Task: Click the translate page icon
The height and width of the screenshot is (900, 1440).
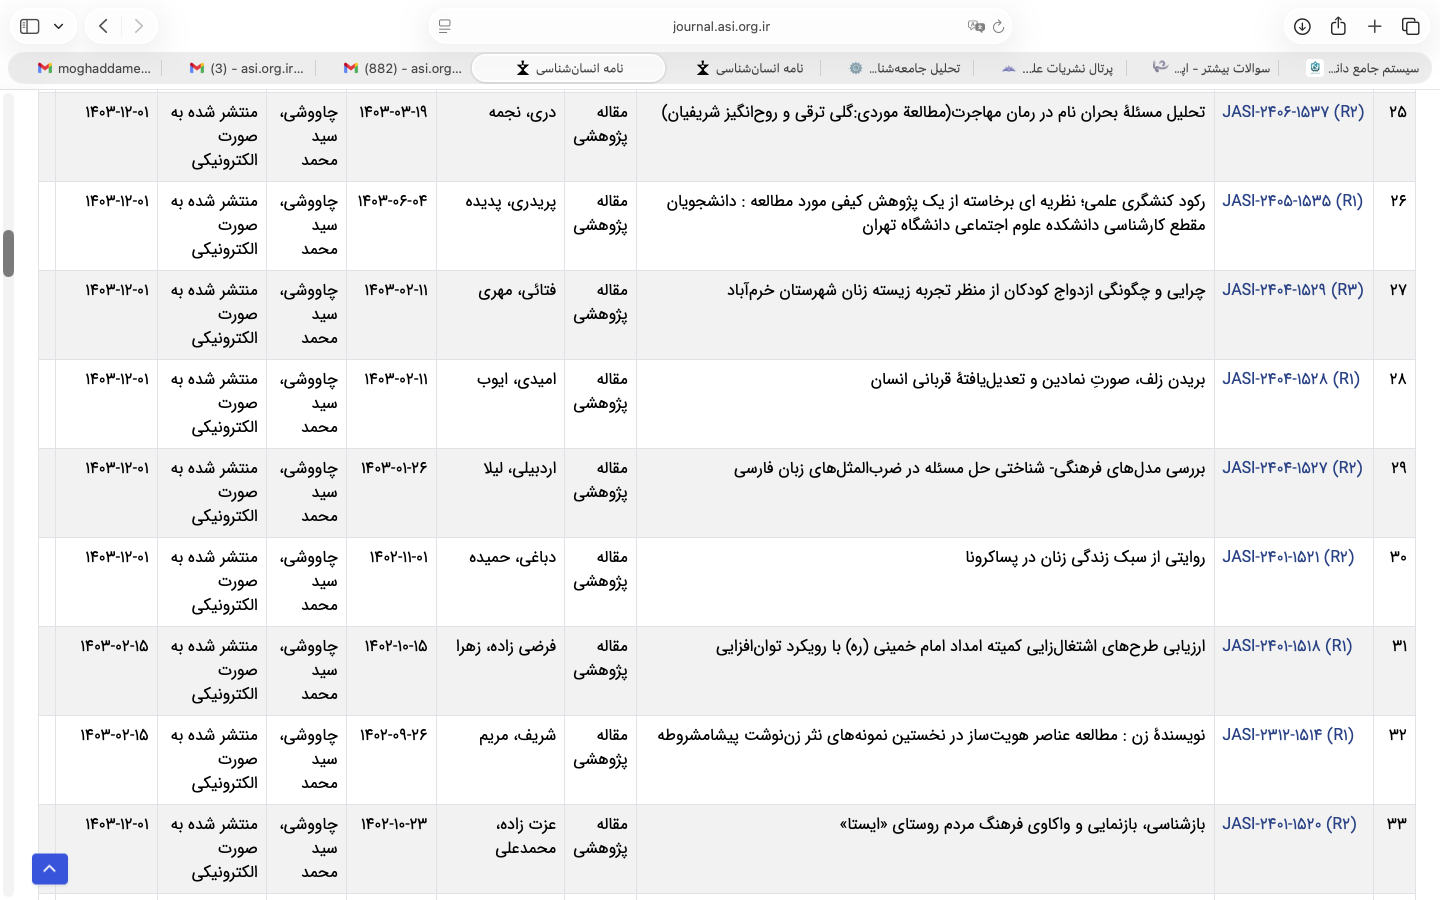Action: [975, 26]
